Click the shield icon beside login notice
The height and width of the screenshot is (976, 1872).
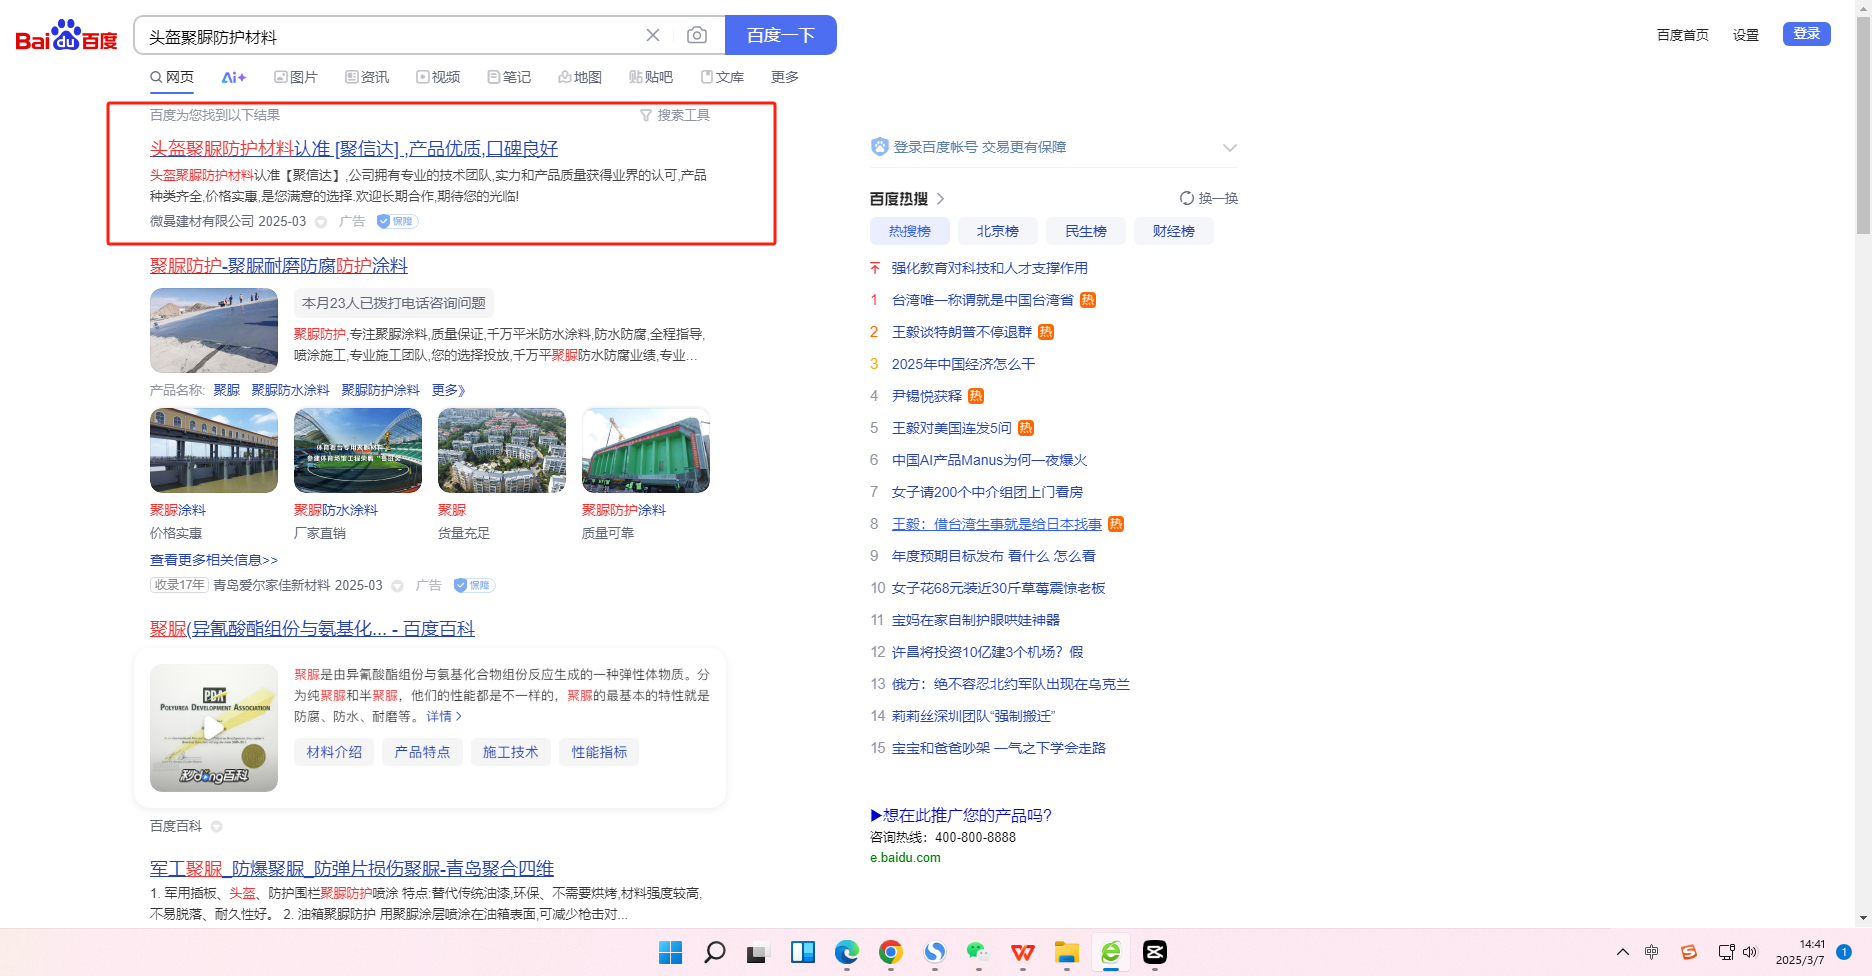click(880, 147)
